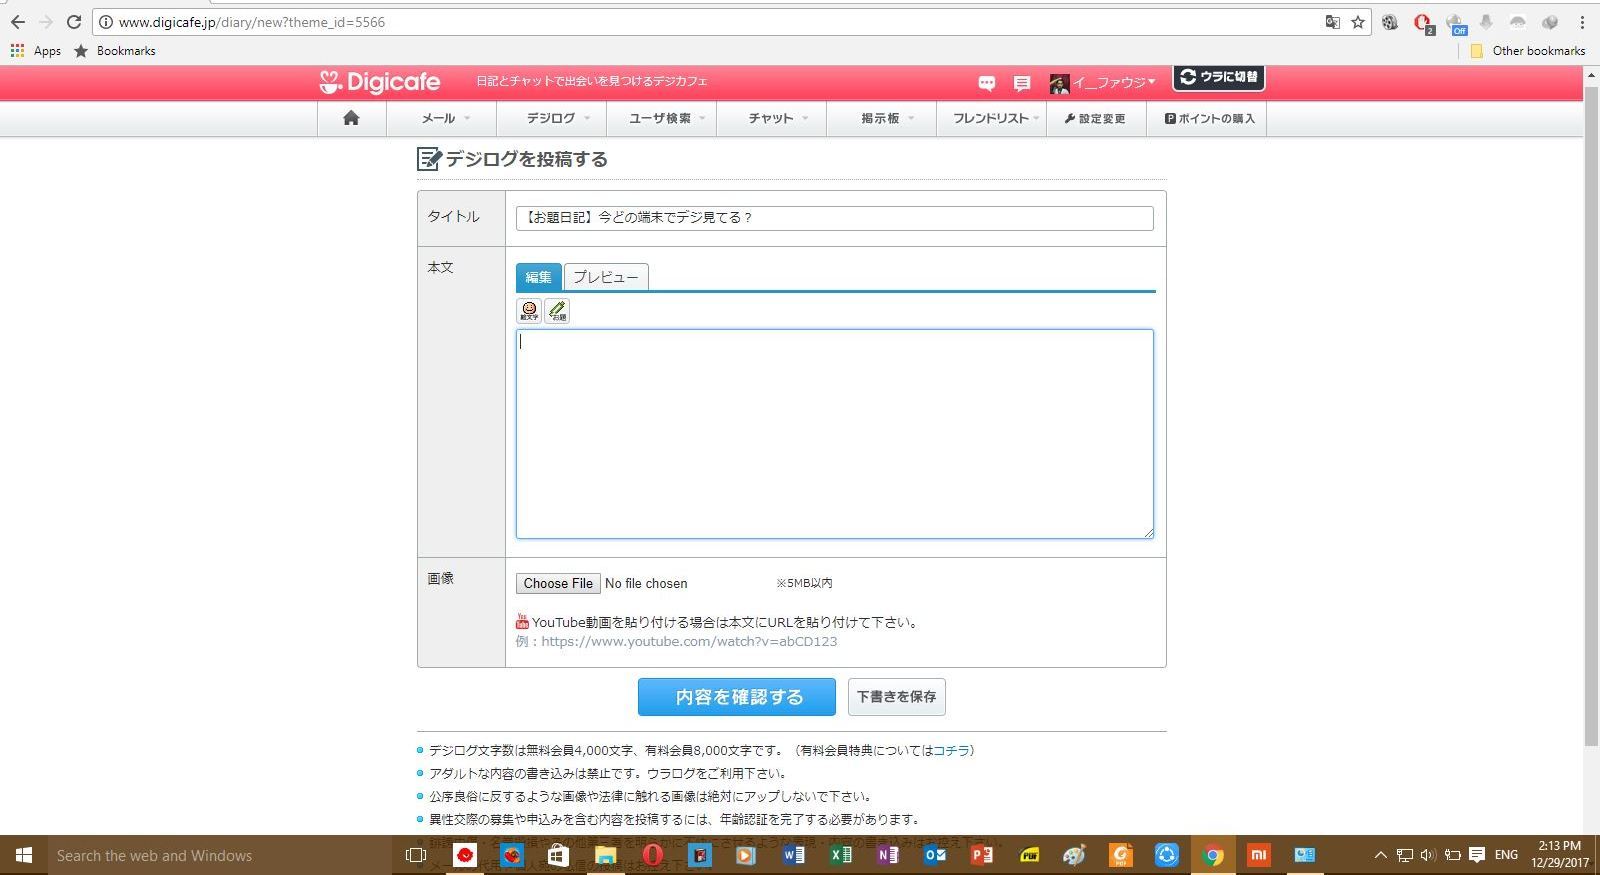Click the translate page icon in address bar
This screenshot has height=875, width=1600.
[1332, 22]
